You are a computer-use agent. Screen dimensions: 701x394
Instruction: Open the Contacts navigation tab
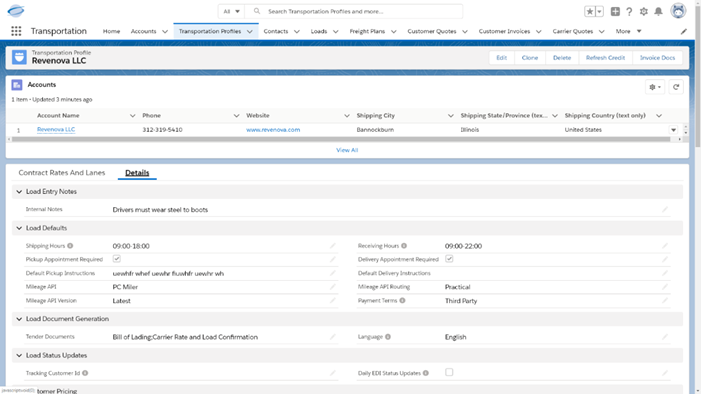276,31
